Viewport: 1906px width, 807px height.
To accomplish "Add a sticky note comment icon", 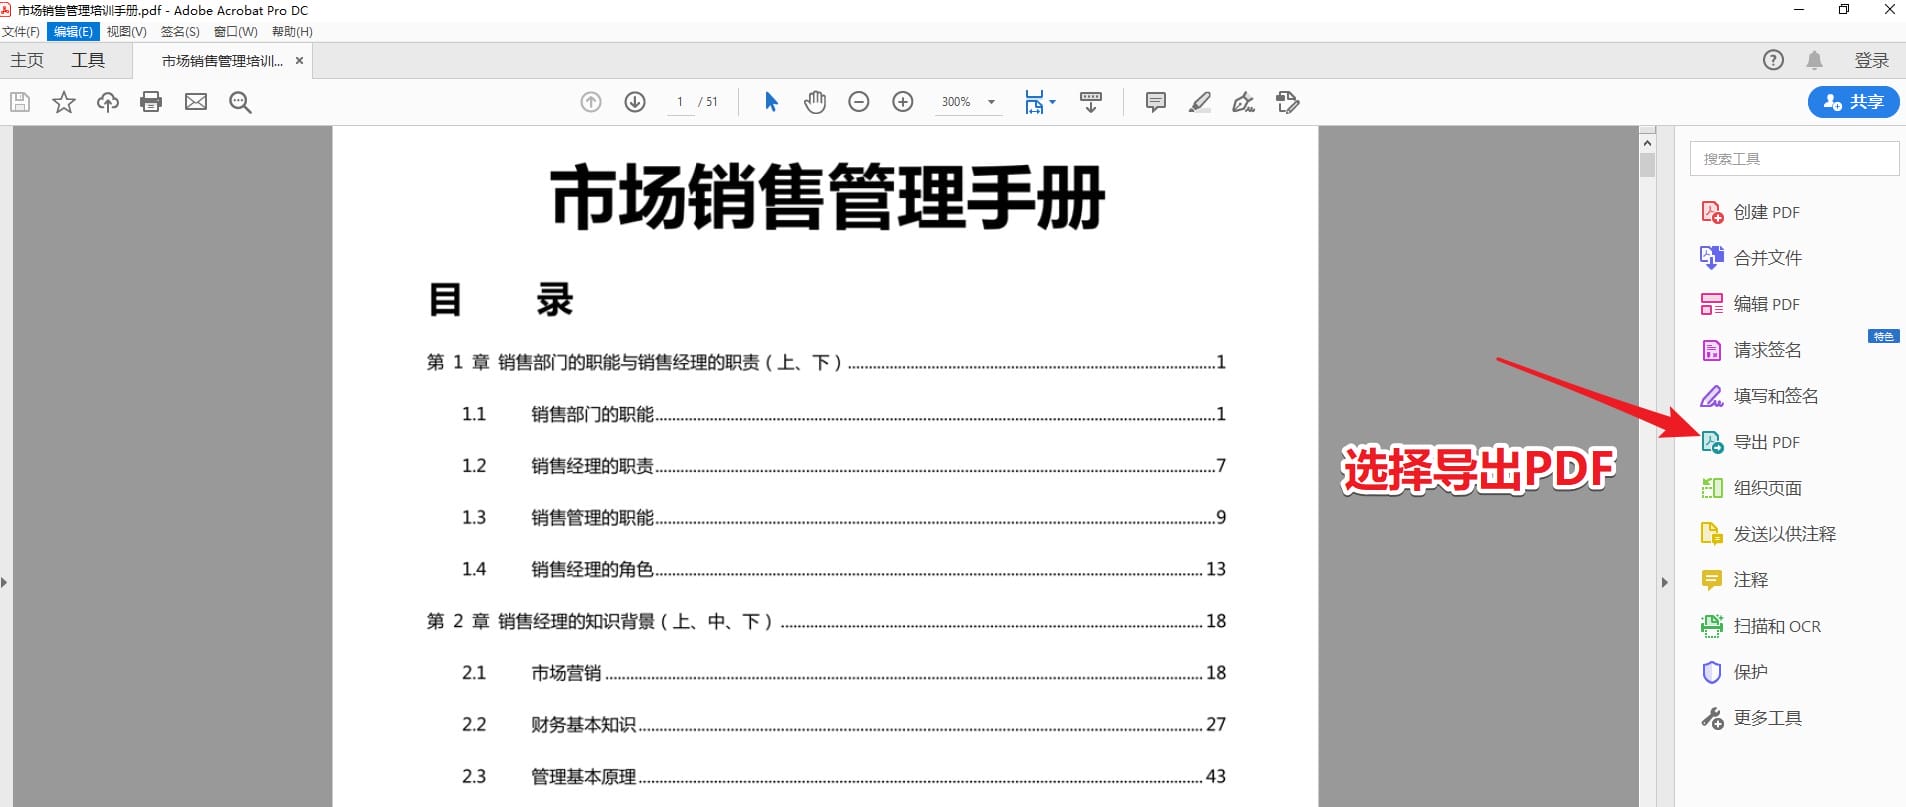I will coord(1155,102).
